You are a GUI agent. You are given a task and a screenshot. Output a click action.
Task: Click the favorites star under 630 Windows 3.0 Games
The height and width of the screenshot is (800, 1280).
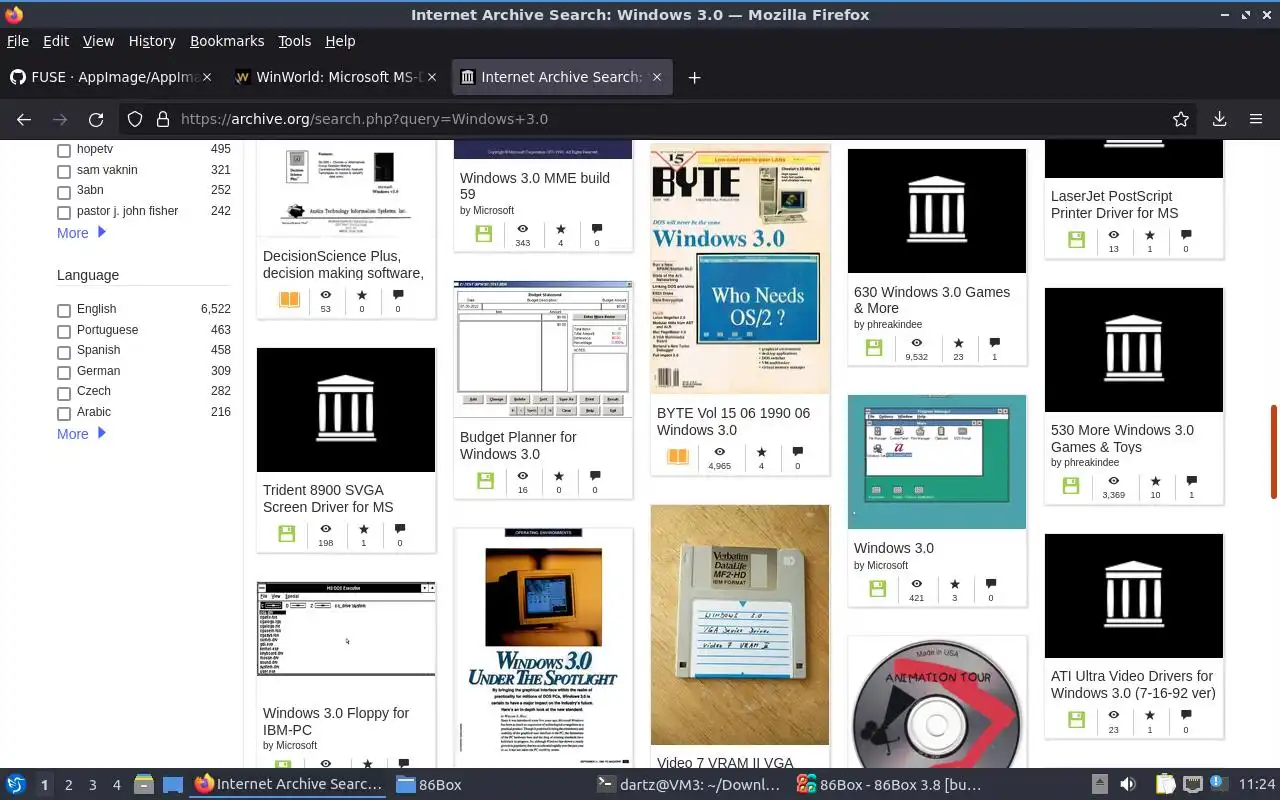tap(958, 343)
